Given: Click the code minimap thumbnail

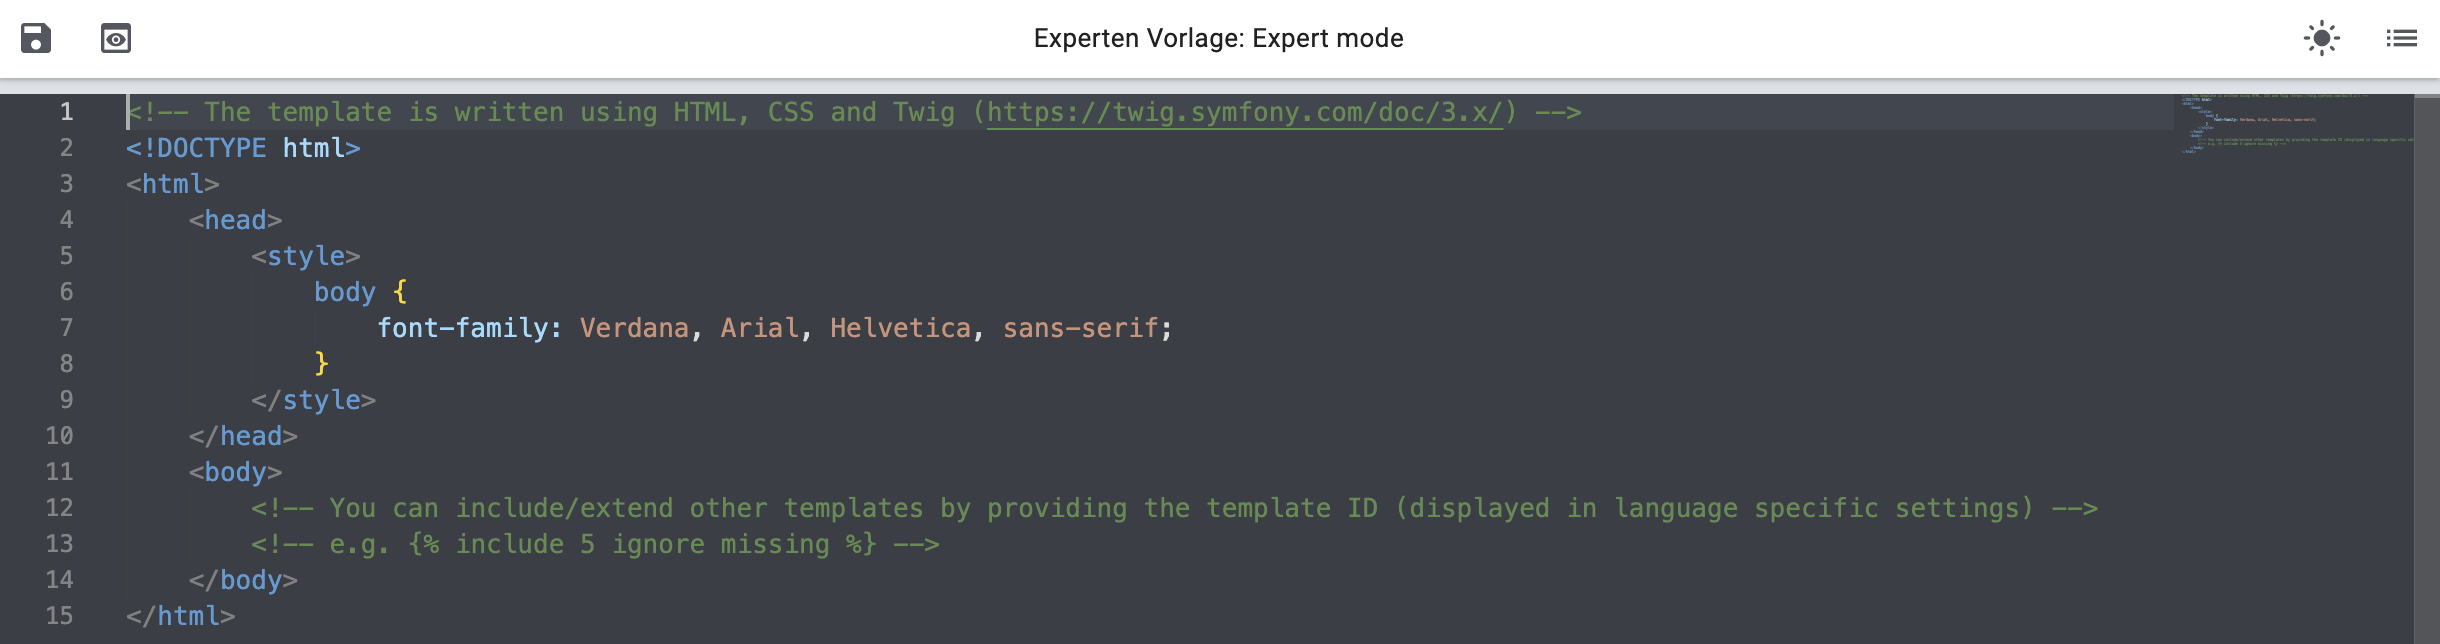Looking at the screenshot, I should click(2290, 124).
